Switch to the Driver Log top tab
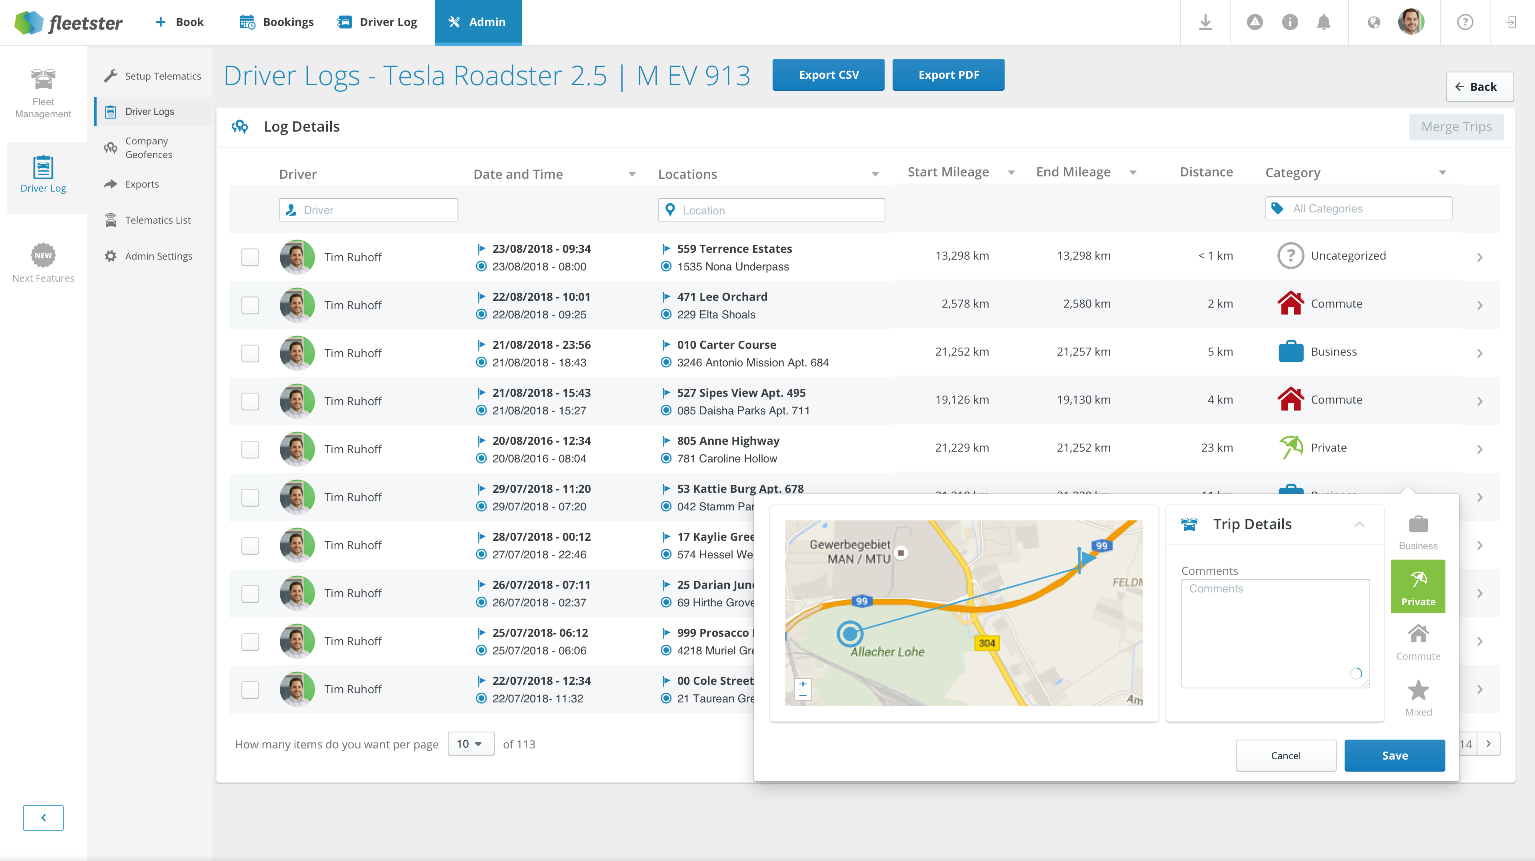 coord(377,22)
